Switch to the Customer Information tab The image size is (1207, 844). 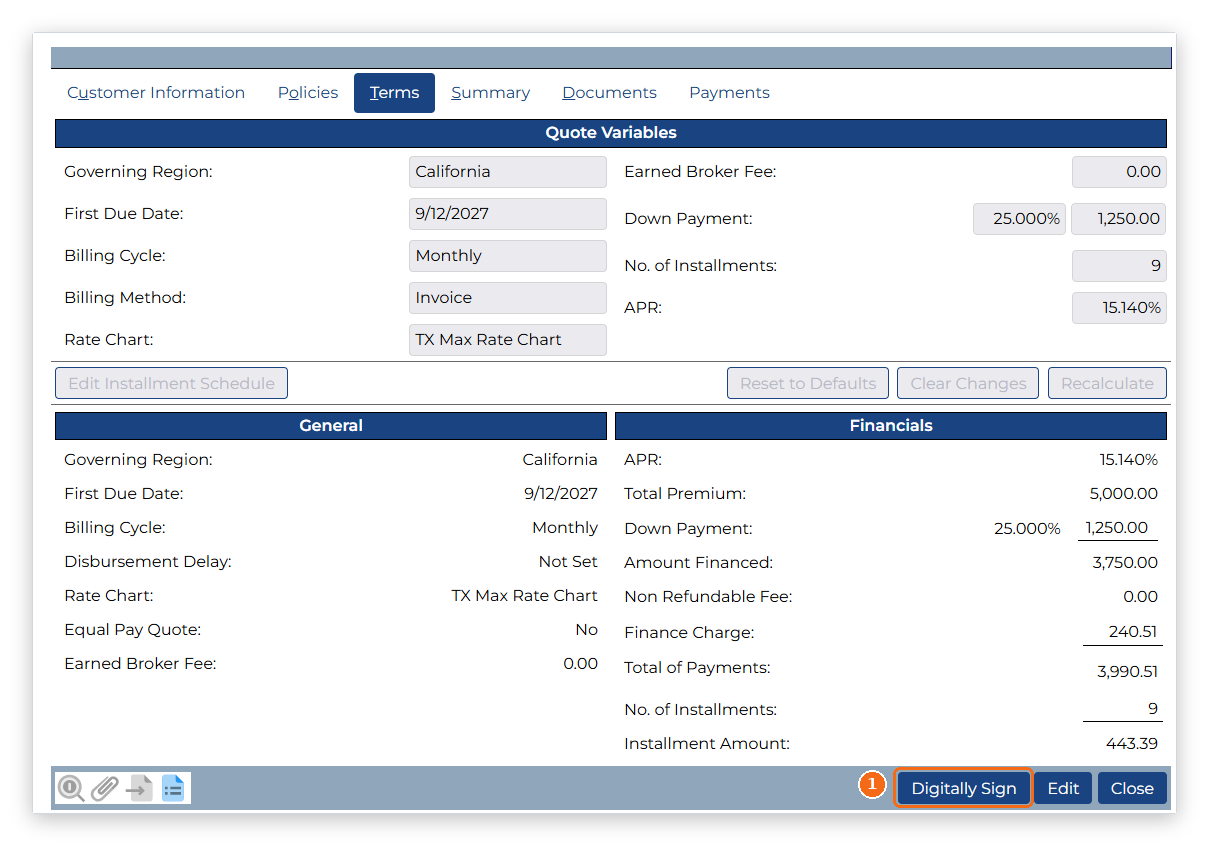(x=156, y=93)
